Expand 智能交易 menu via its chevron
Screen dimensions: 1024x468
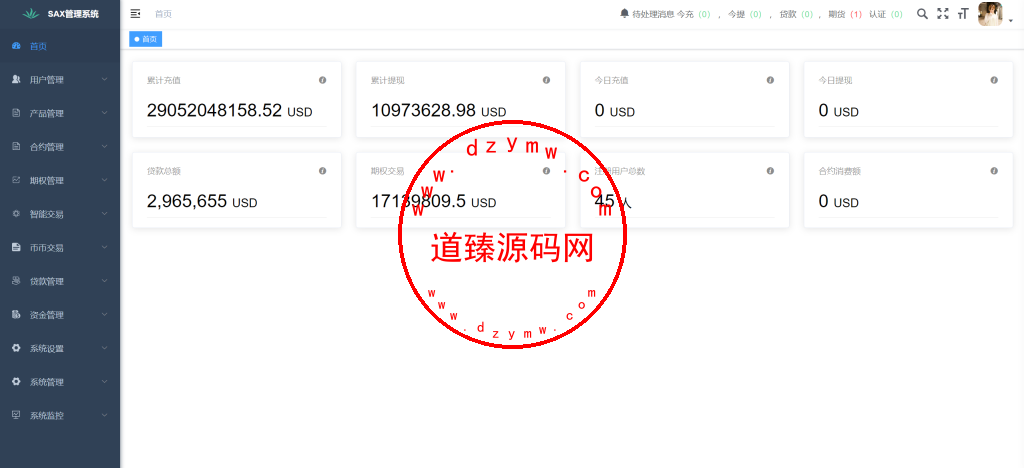click(104, 214)
